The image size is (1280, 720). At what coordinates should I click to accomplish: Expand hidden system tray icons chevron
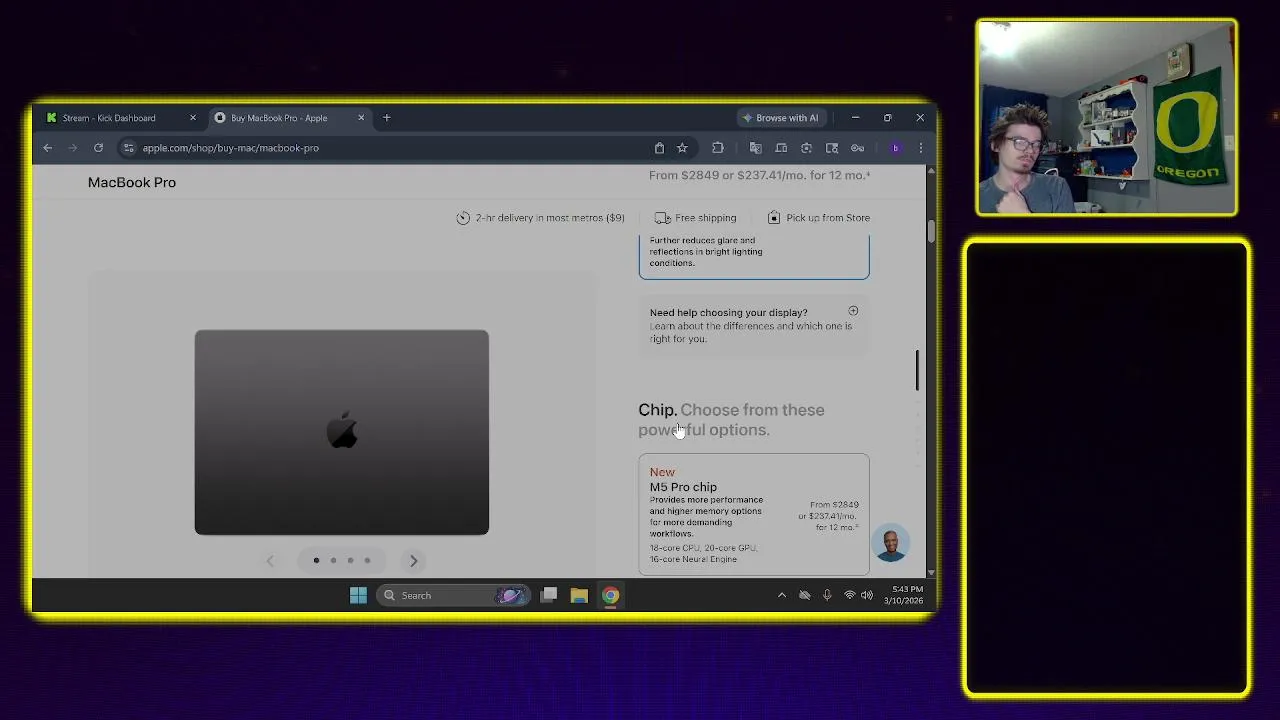(x=781, y=596)
